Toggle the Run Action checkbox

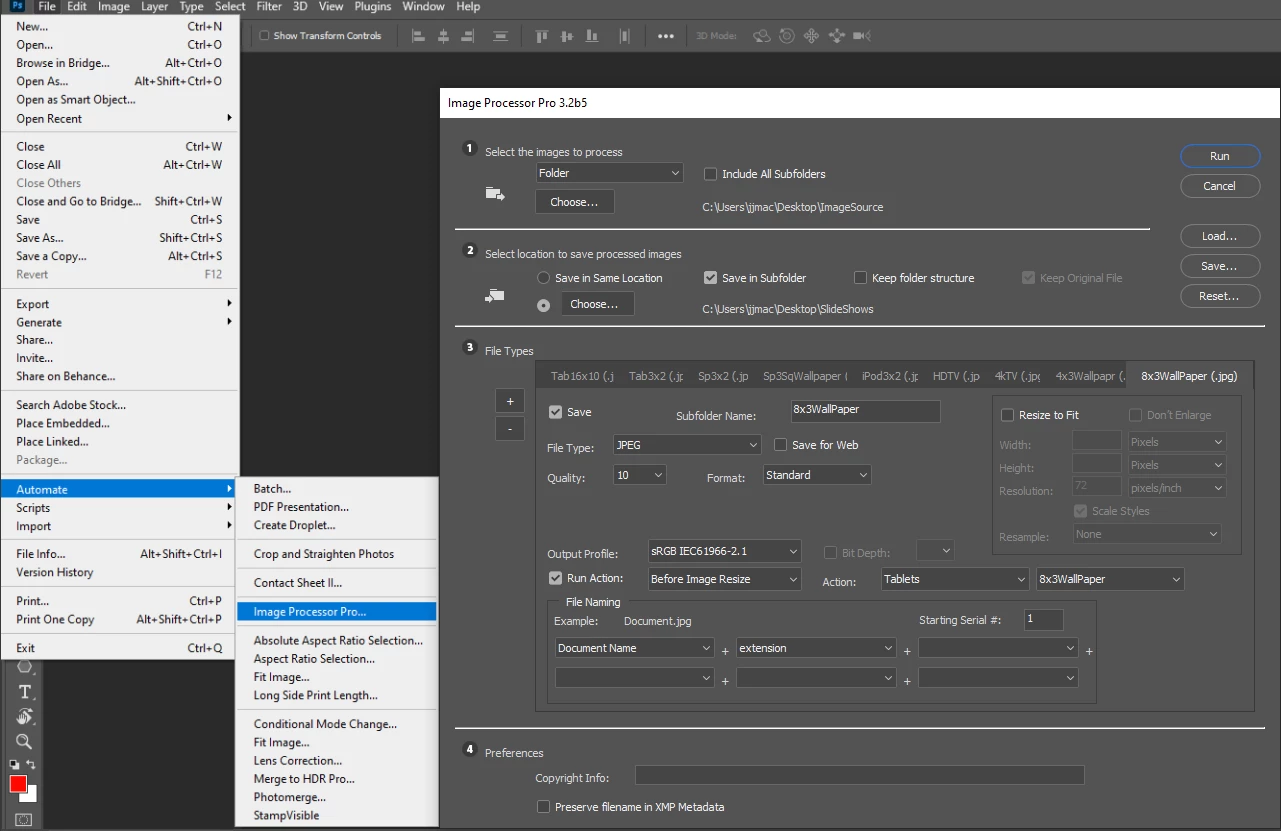(556, 578)
